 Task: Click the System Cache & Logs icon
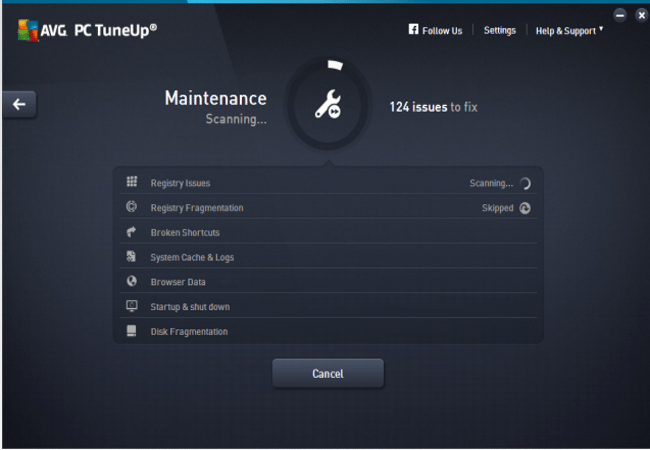[x=131, y=257]
